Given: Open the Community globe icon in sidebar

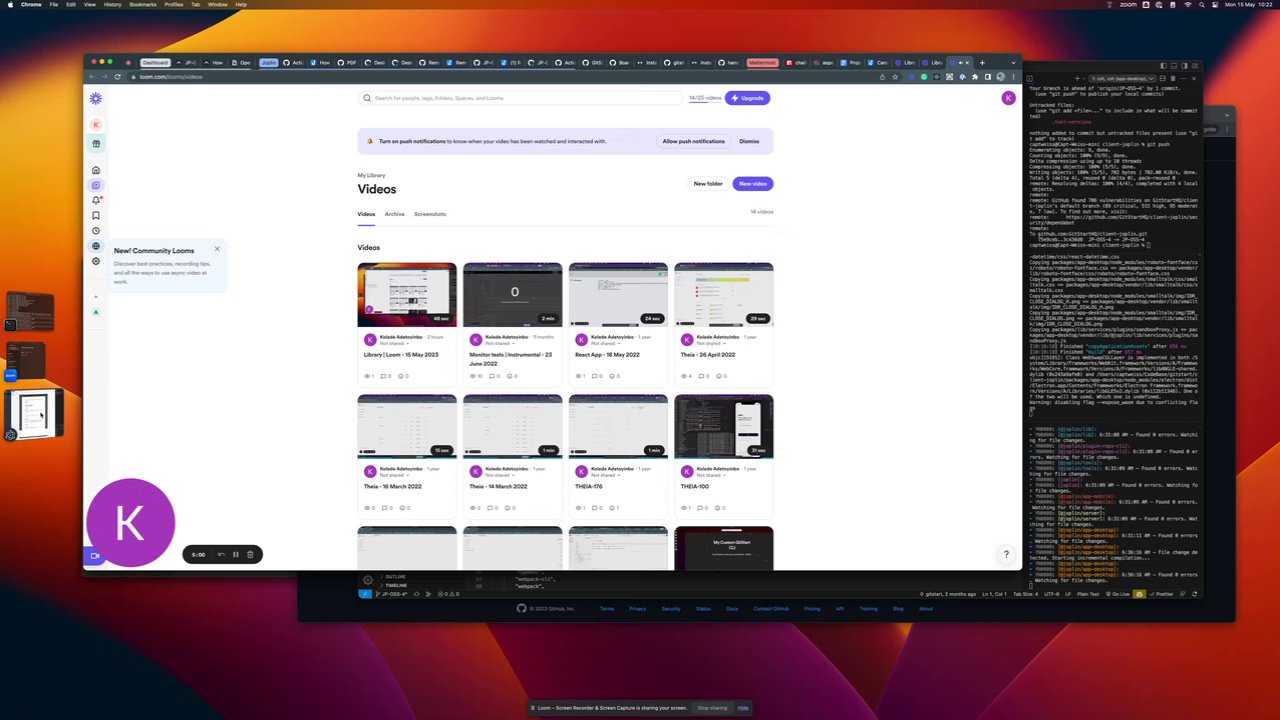Looking at the screenshot, I should [x=96, y=246].
